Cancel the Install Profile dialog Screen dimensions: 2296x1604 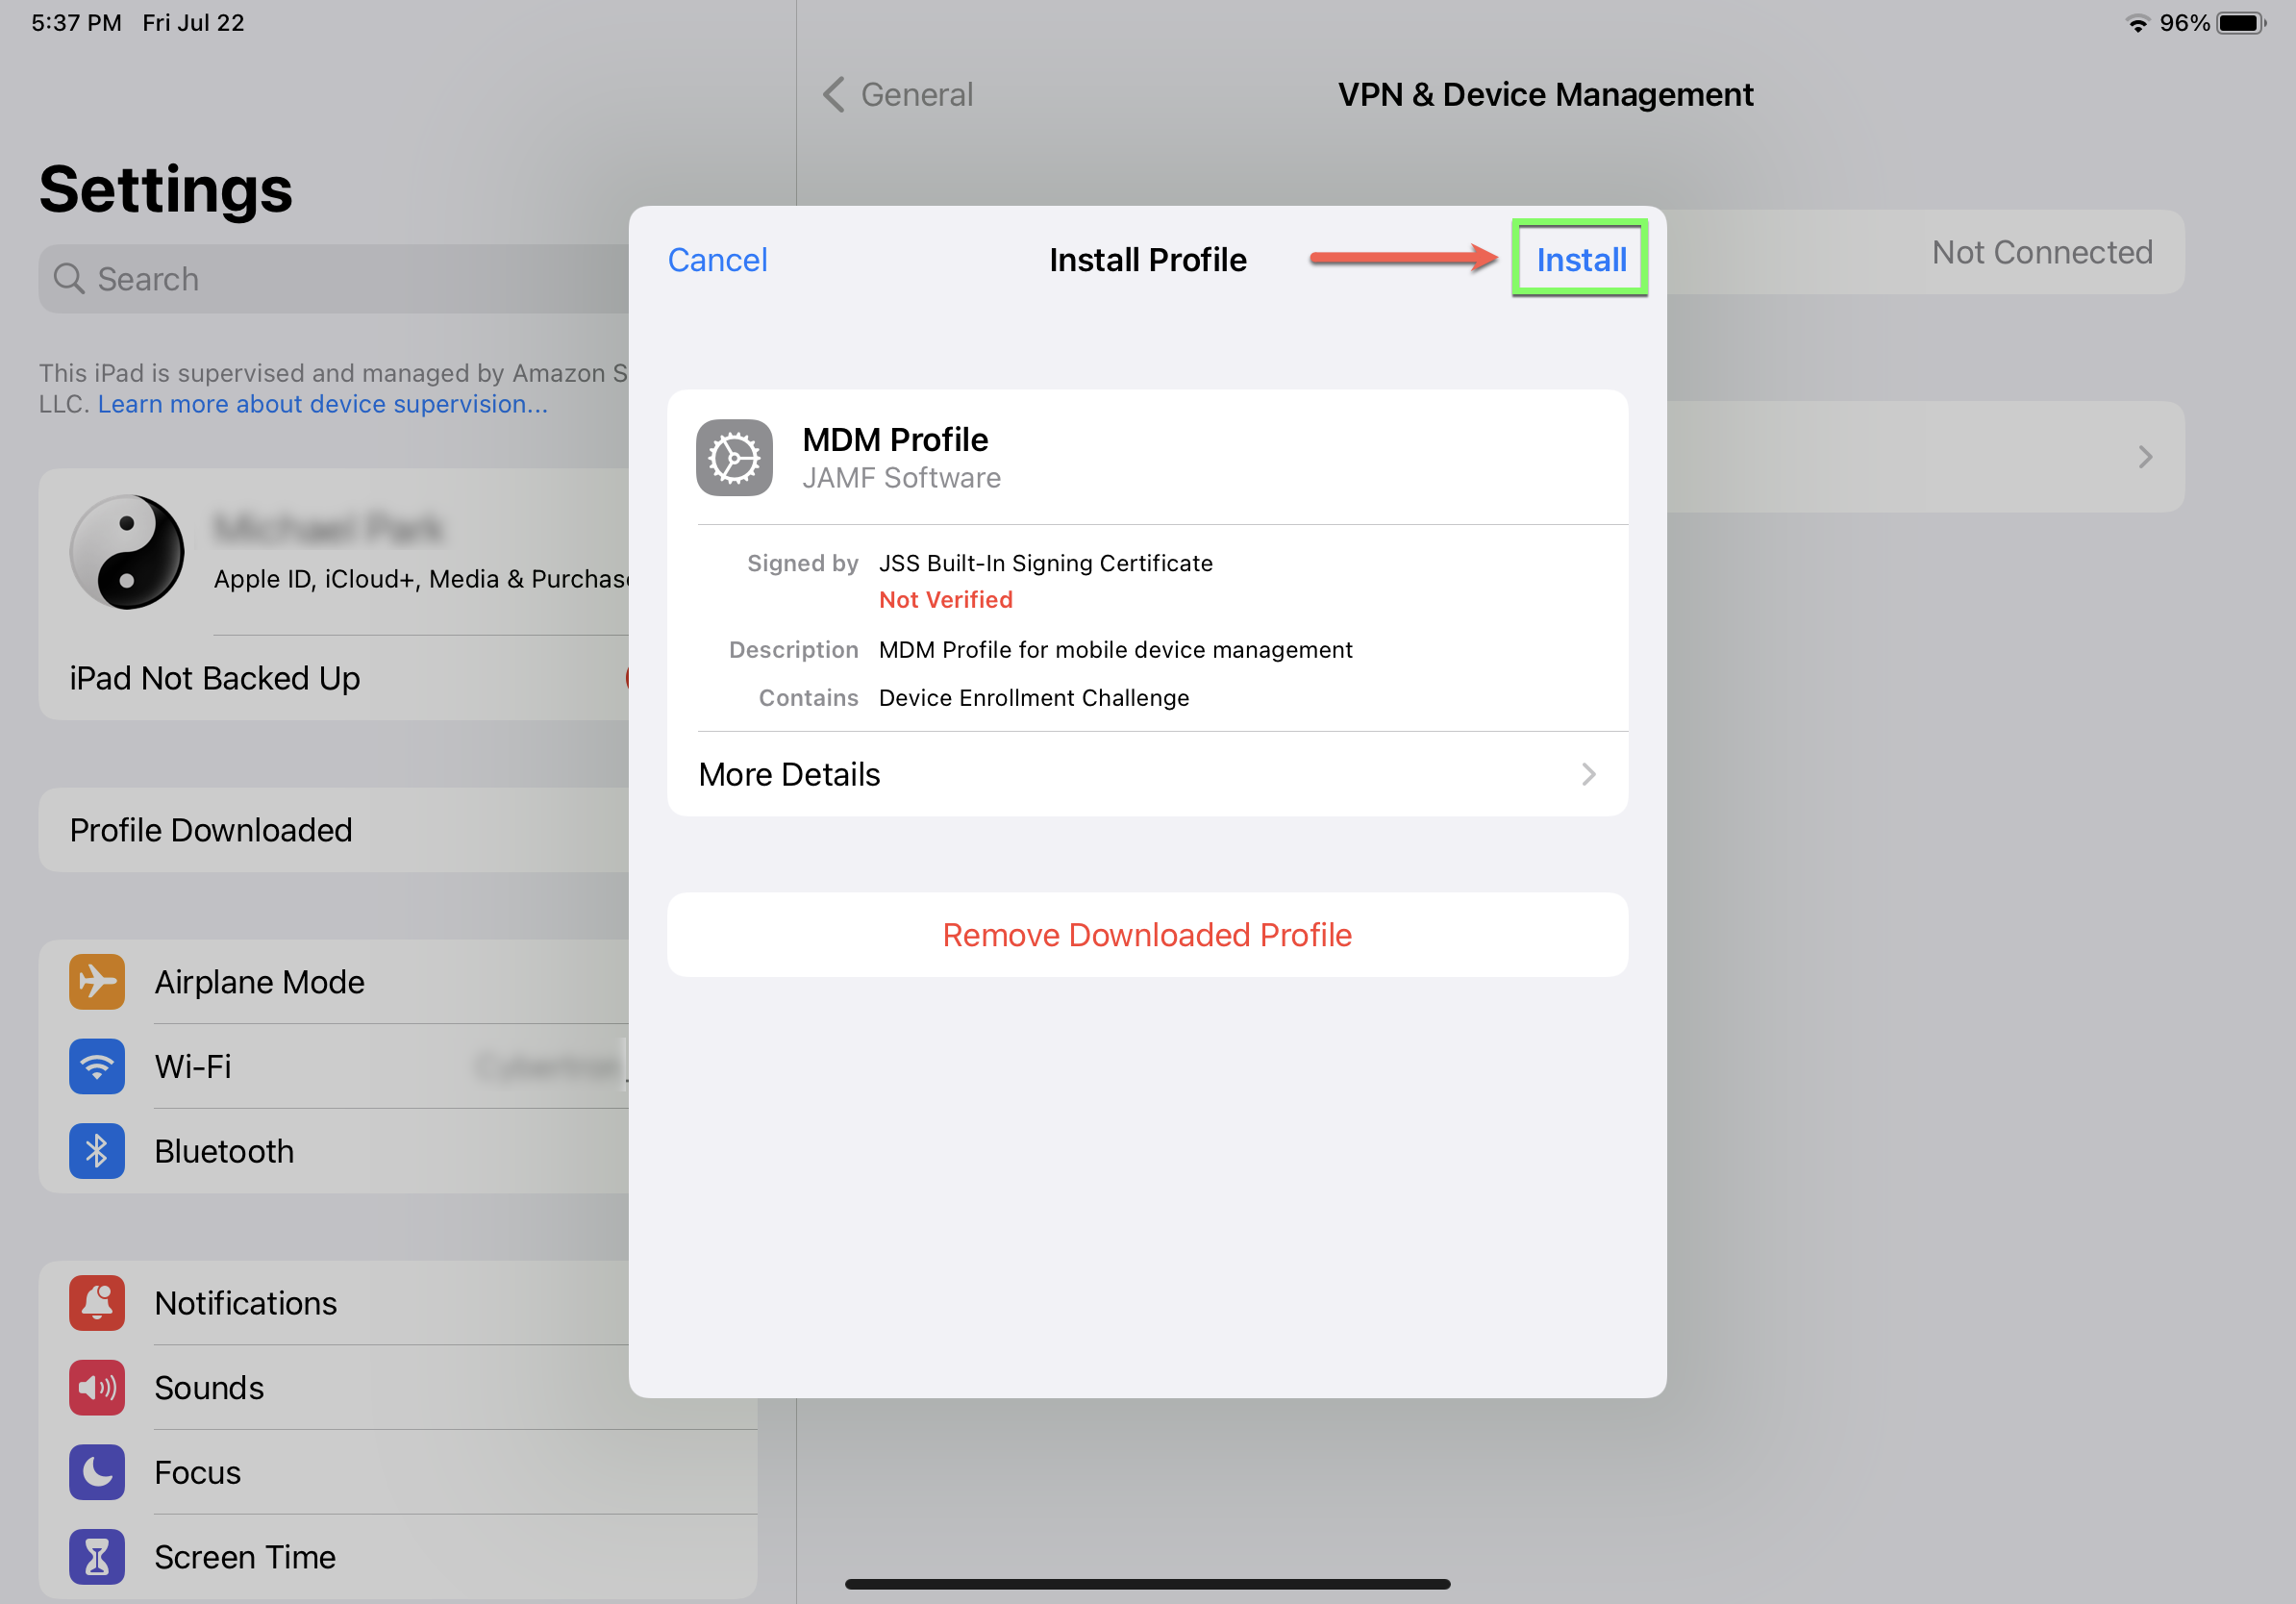[x=717, y=259]
